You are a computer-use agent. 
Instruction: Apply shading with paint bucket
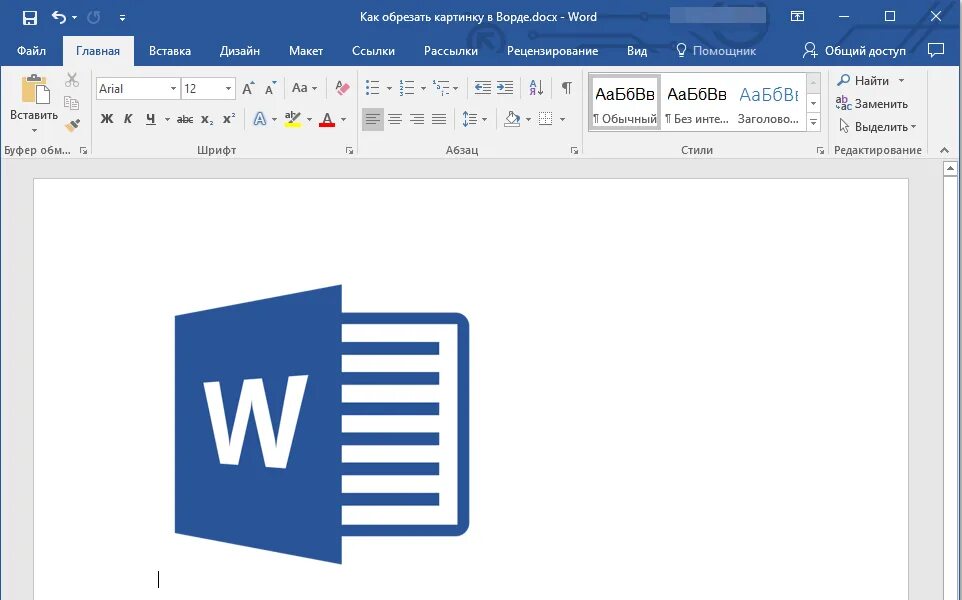[512, 119]
